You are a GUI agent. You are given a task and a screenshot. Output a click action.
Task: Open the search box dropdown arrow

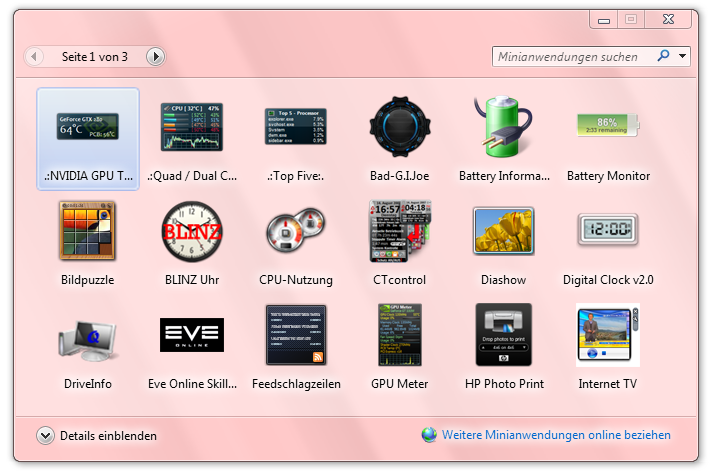pyautogui.click(x=683, y=57)
